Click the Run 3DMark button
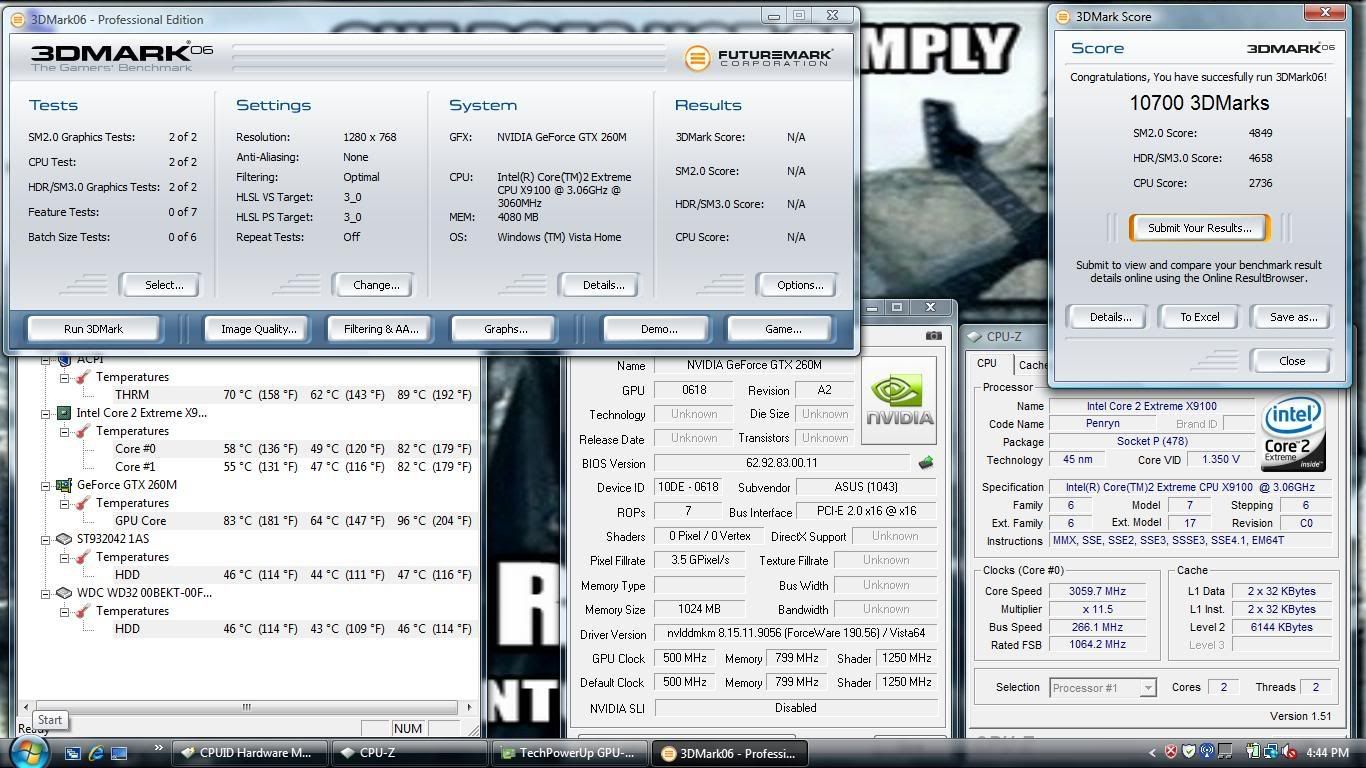The height and width of the screenshot is (768, 1366). (x=93, y=329)
